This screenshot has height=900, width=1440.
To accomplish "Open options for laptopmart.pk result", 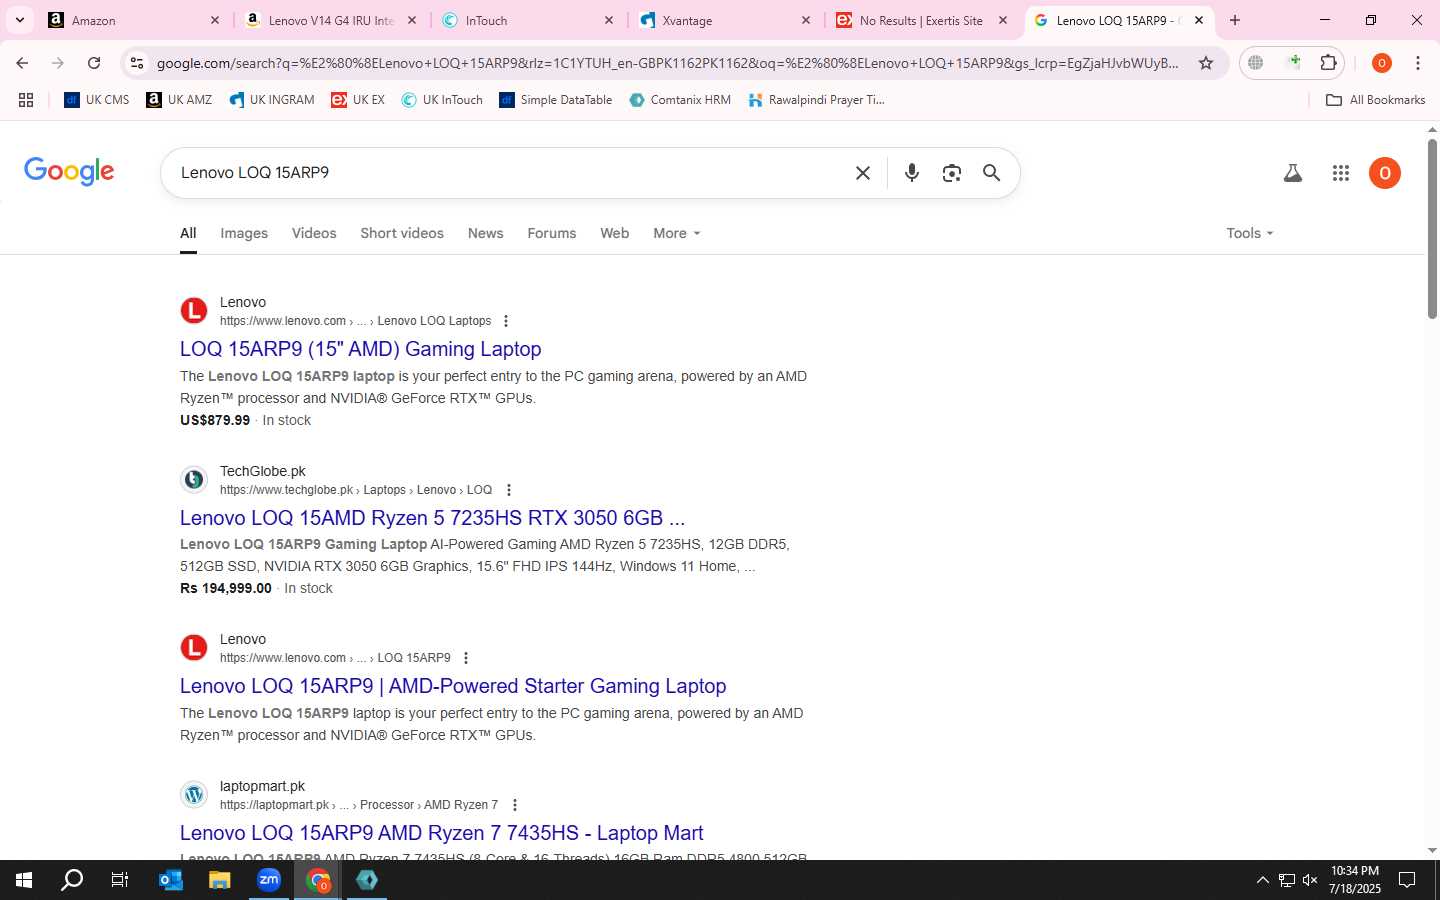I will [515, 805].
